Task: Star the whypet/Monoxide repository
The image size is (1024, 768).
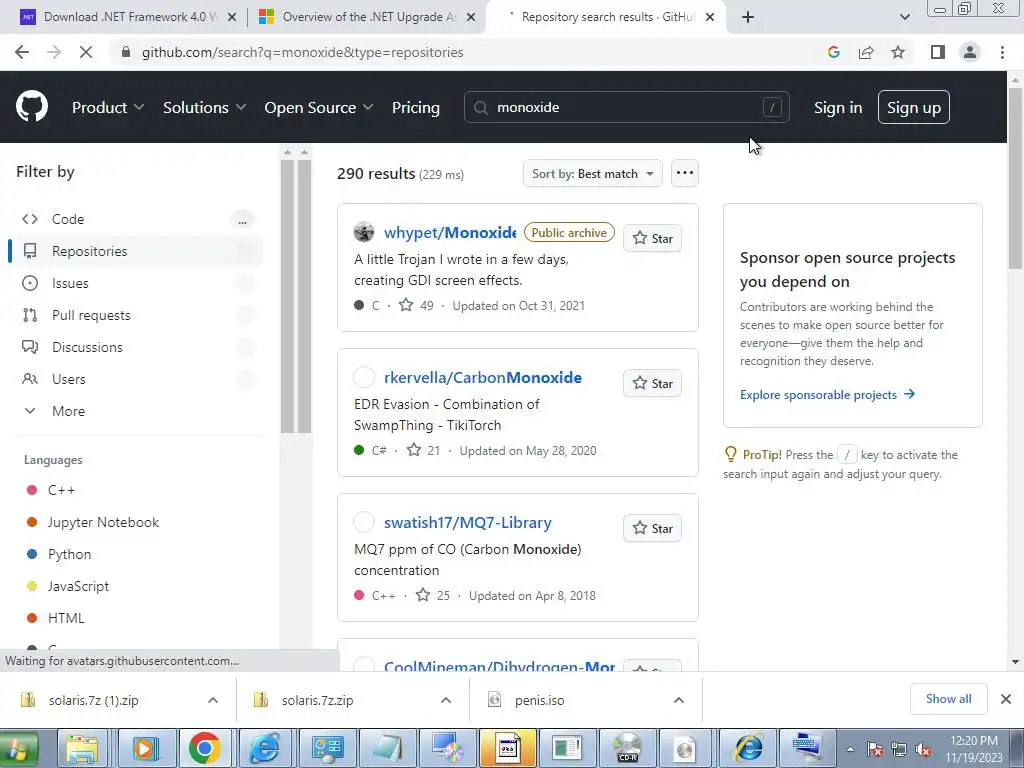Action: (x=652, y=238)
